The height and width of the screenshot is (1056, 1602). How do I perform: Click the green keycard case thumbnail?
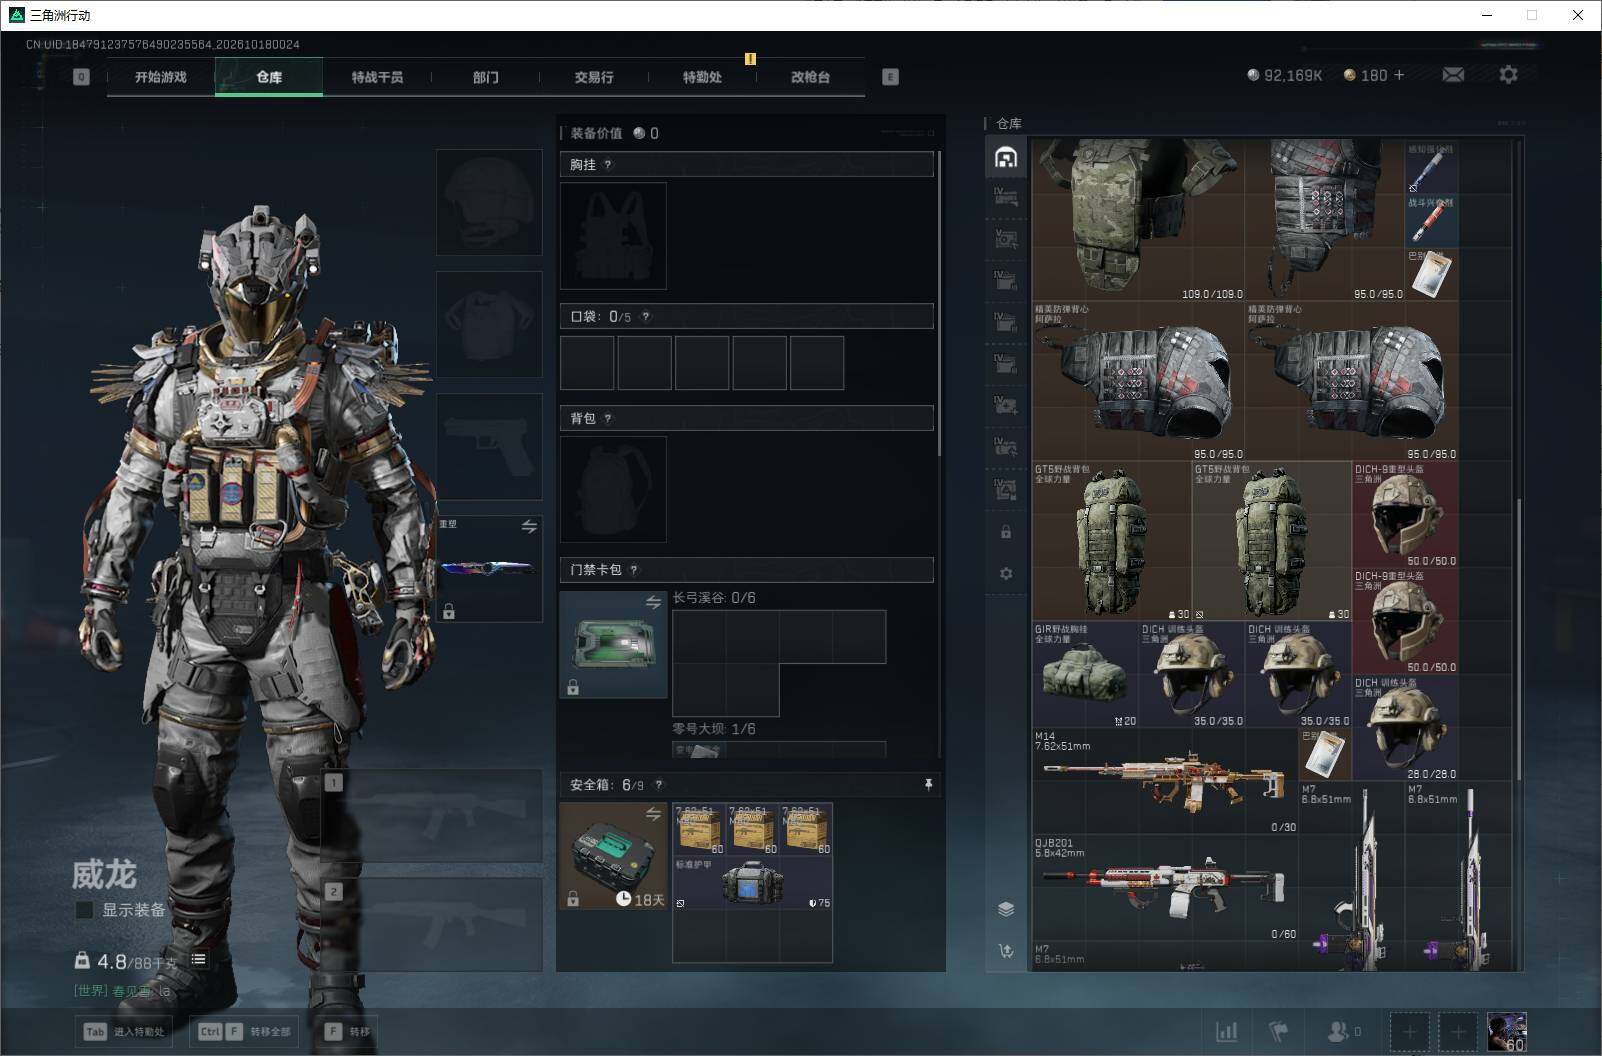[x=613, y=644]
